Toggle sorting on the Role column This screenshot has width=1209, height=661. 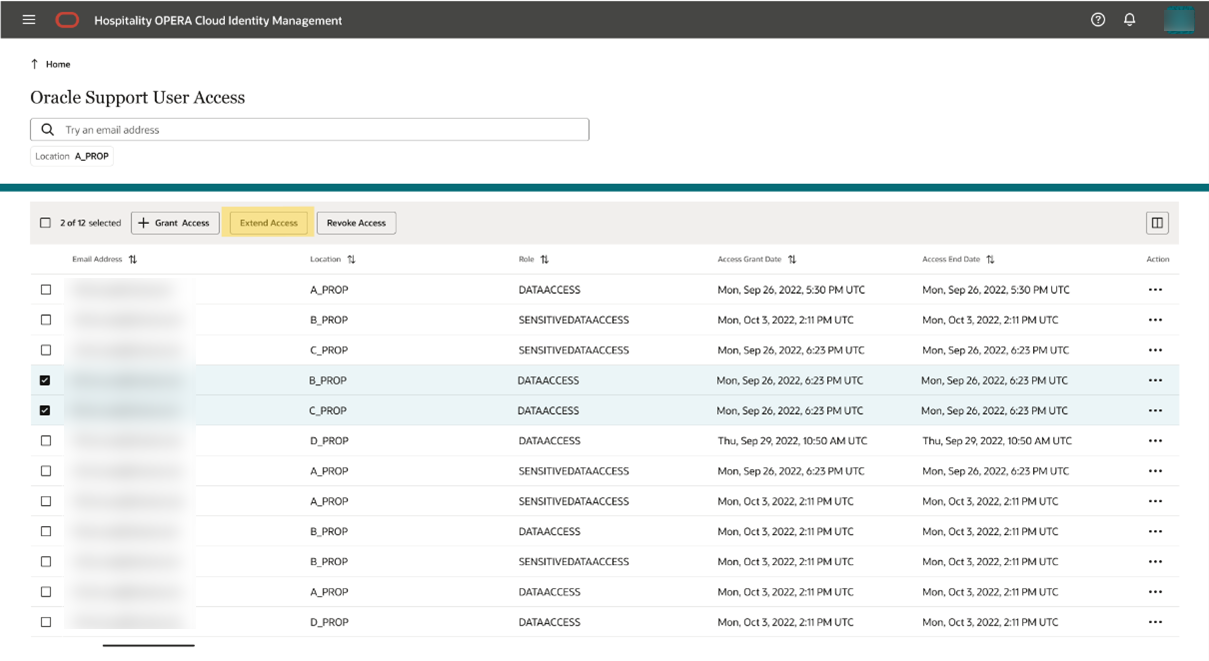pyautogui.click(x=543, y=259)
